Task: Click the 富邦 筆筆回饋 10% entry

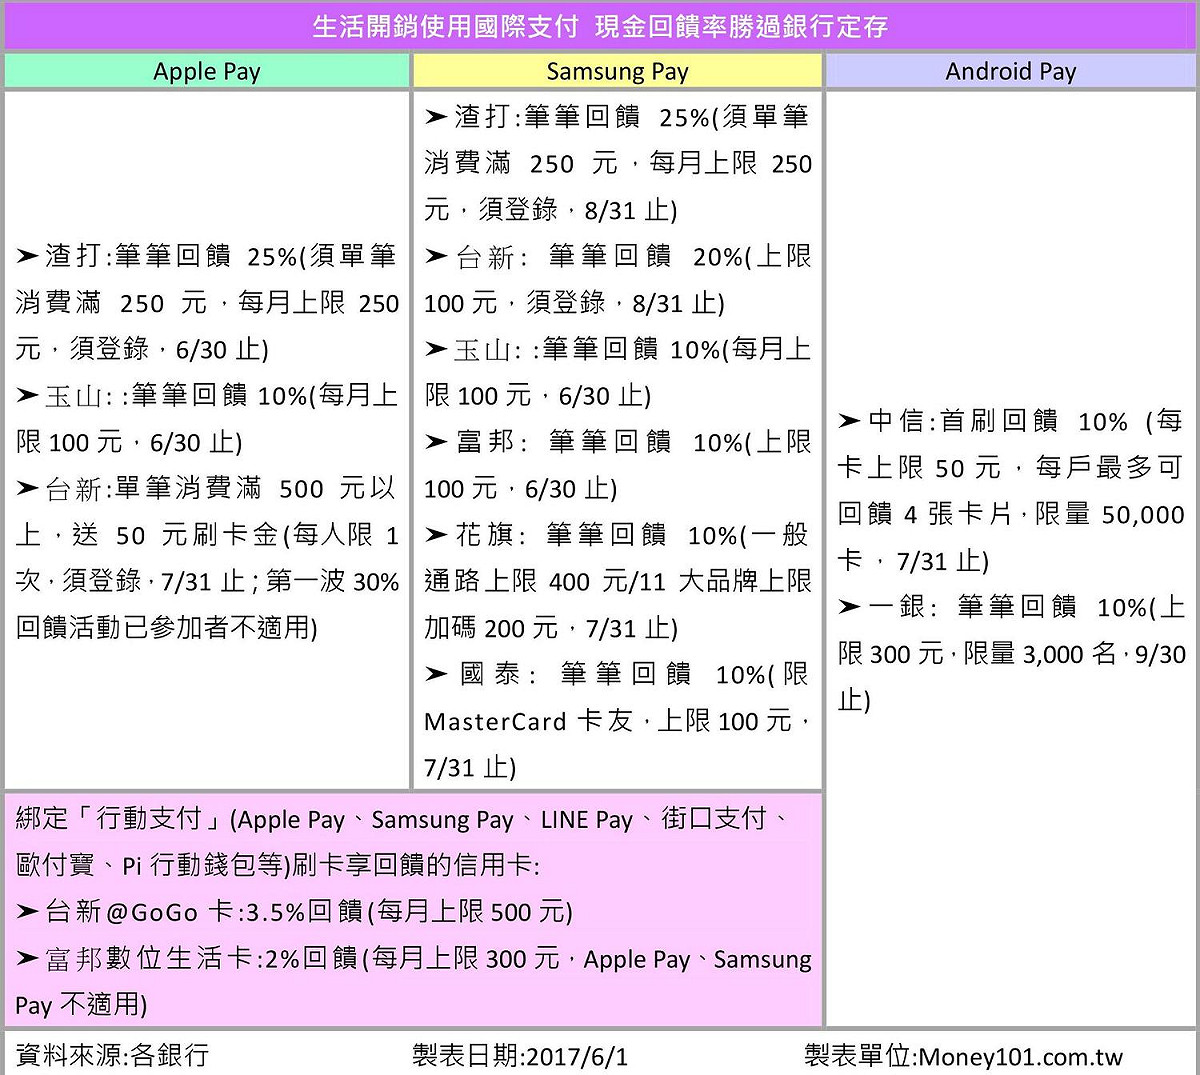Action: coord(618,465)
